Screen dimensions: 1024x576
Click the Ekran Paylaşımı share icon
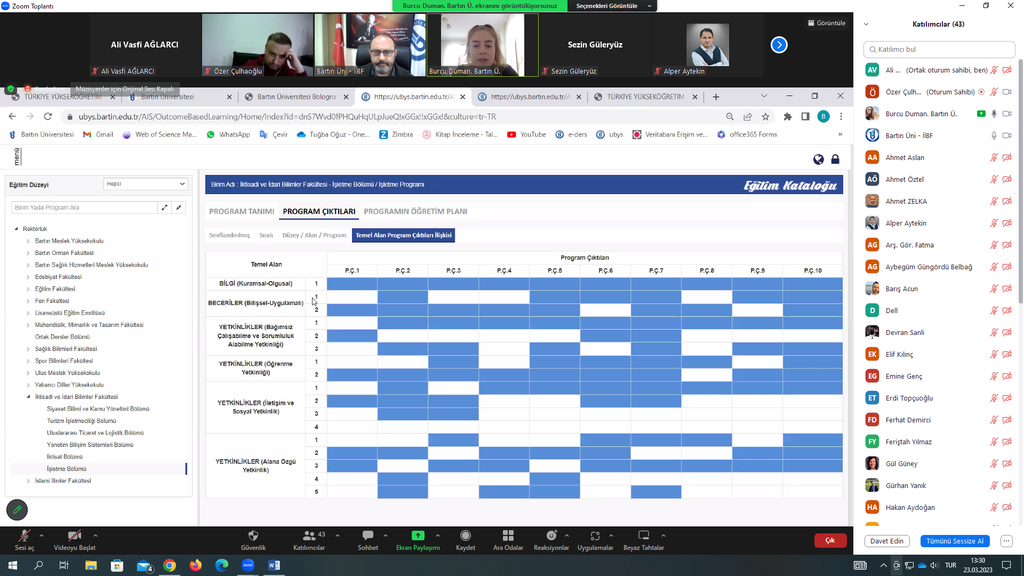[417, 536]
